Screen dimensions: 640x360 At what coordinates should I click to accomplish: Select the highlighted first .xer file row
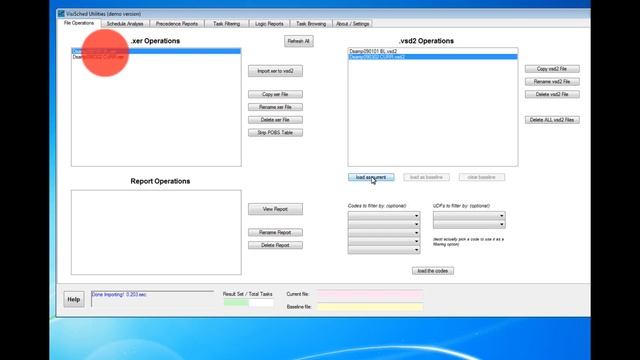156,51
